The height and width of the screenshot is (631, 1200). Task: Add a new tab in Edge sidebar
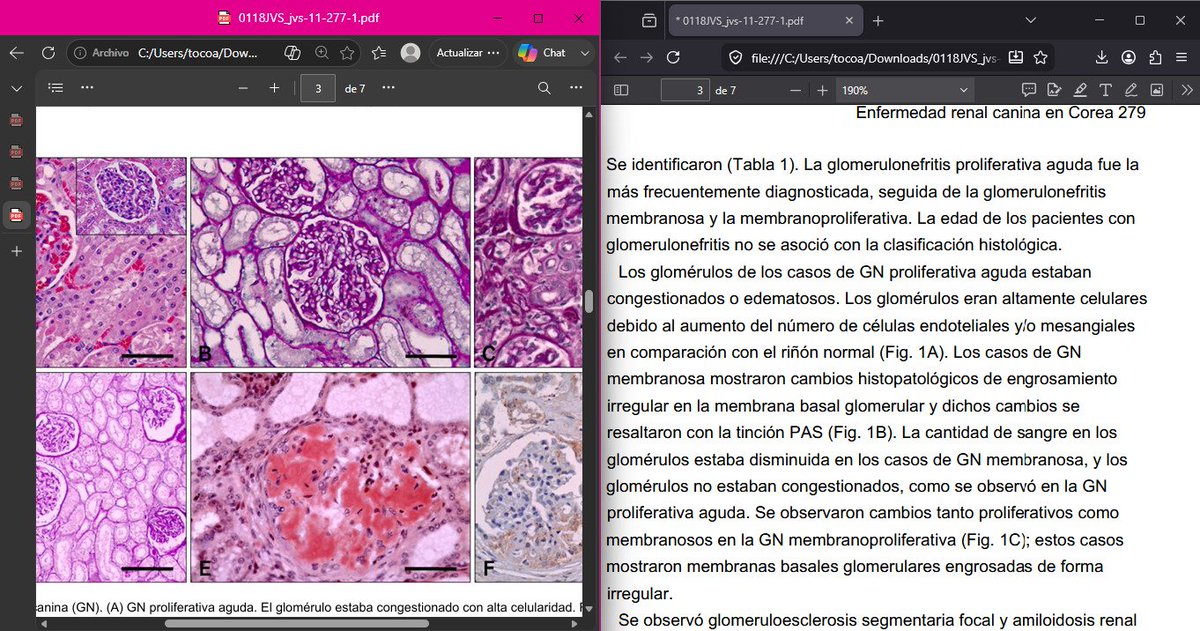point(16,251)
